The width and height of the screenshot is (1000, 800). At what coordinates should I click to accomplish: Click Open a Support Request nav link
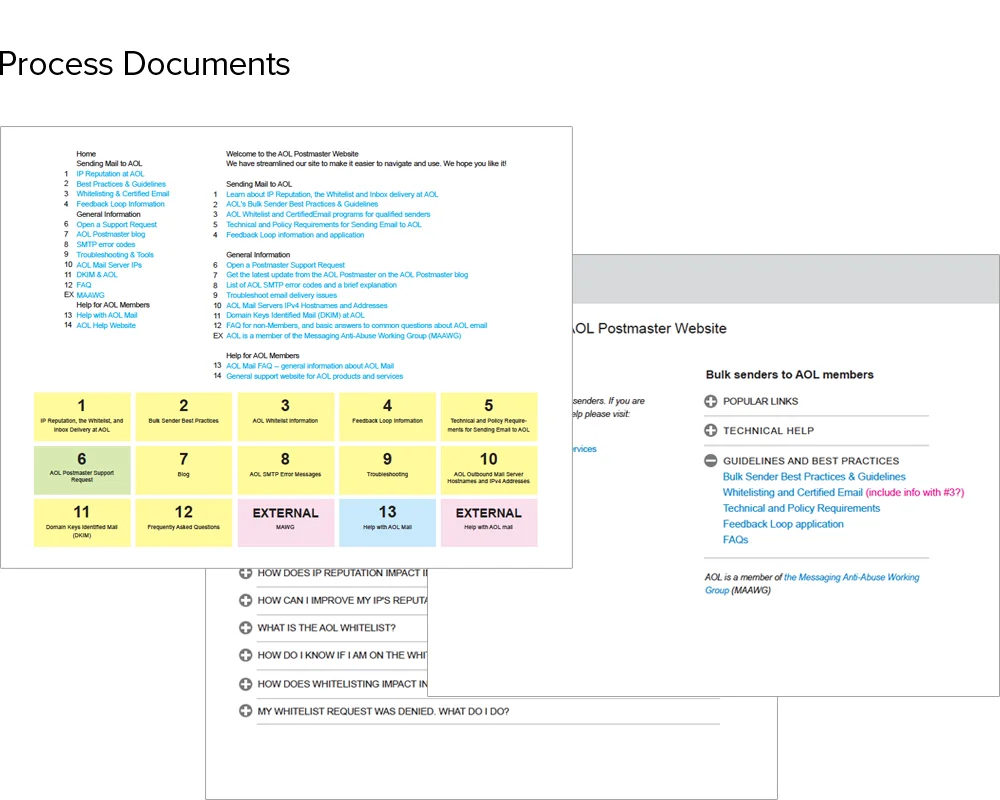(x=117, y=225)
